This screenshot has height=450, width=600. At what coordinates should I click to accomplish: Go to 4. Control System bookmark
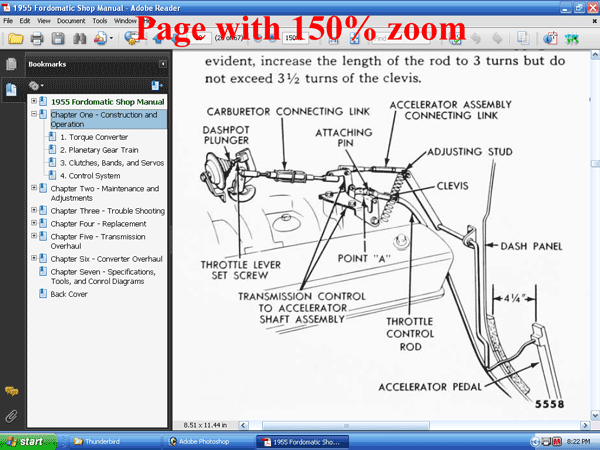coord(90,176)
